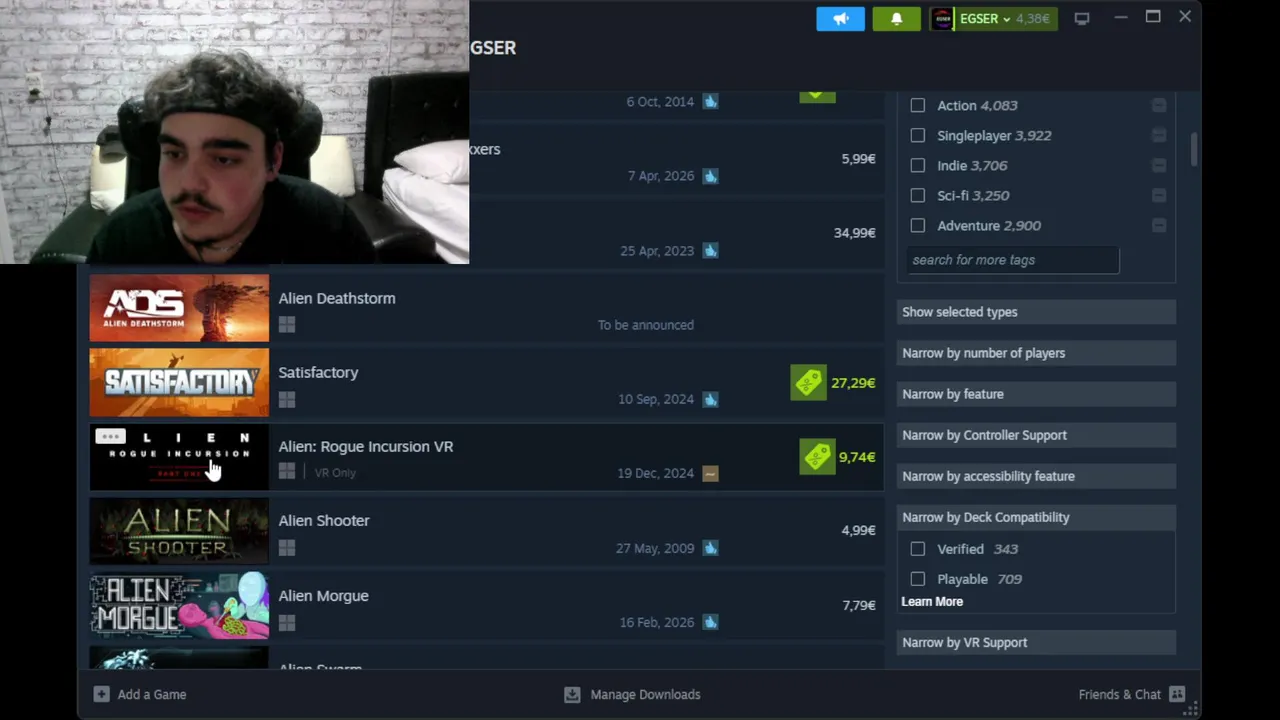This screenshot has height=720, width=1280.
Task: Click Satisfactory price 27,29€
Action: 853,383
